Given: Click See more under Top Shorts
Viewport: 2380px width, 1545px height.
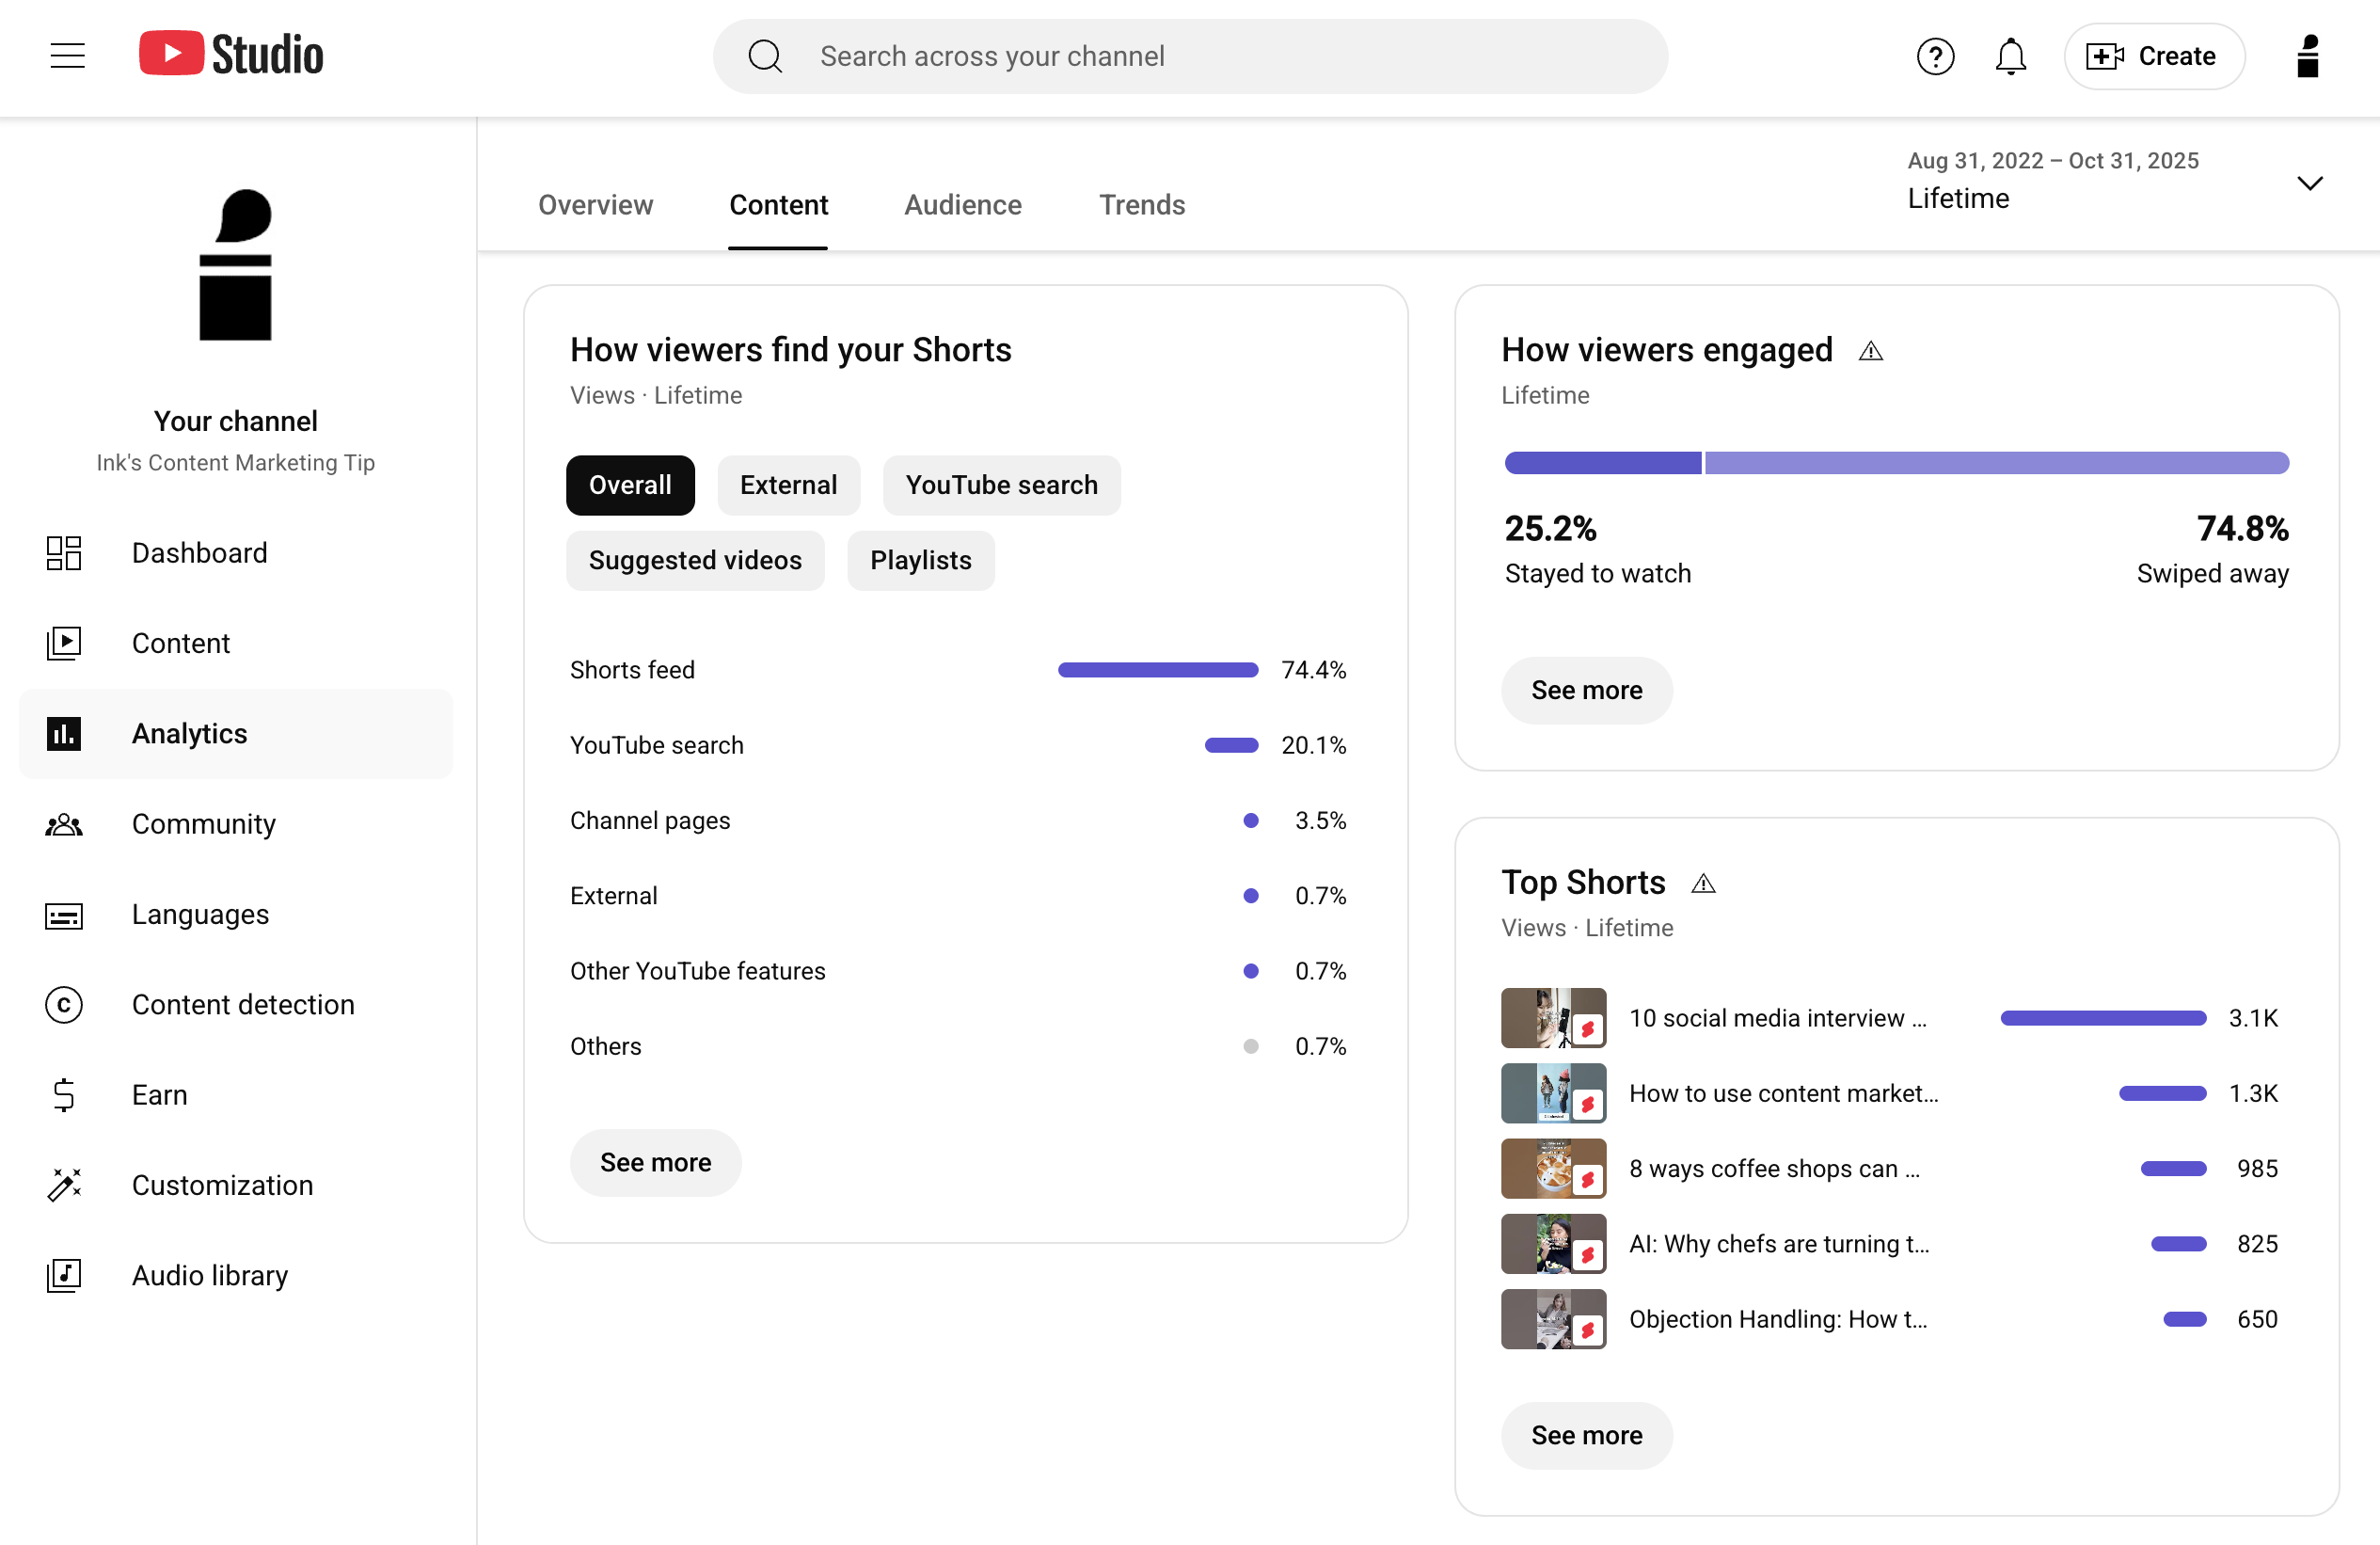Looking at the screenshot, I should coord(1586,1436).
